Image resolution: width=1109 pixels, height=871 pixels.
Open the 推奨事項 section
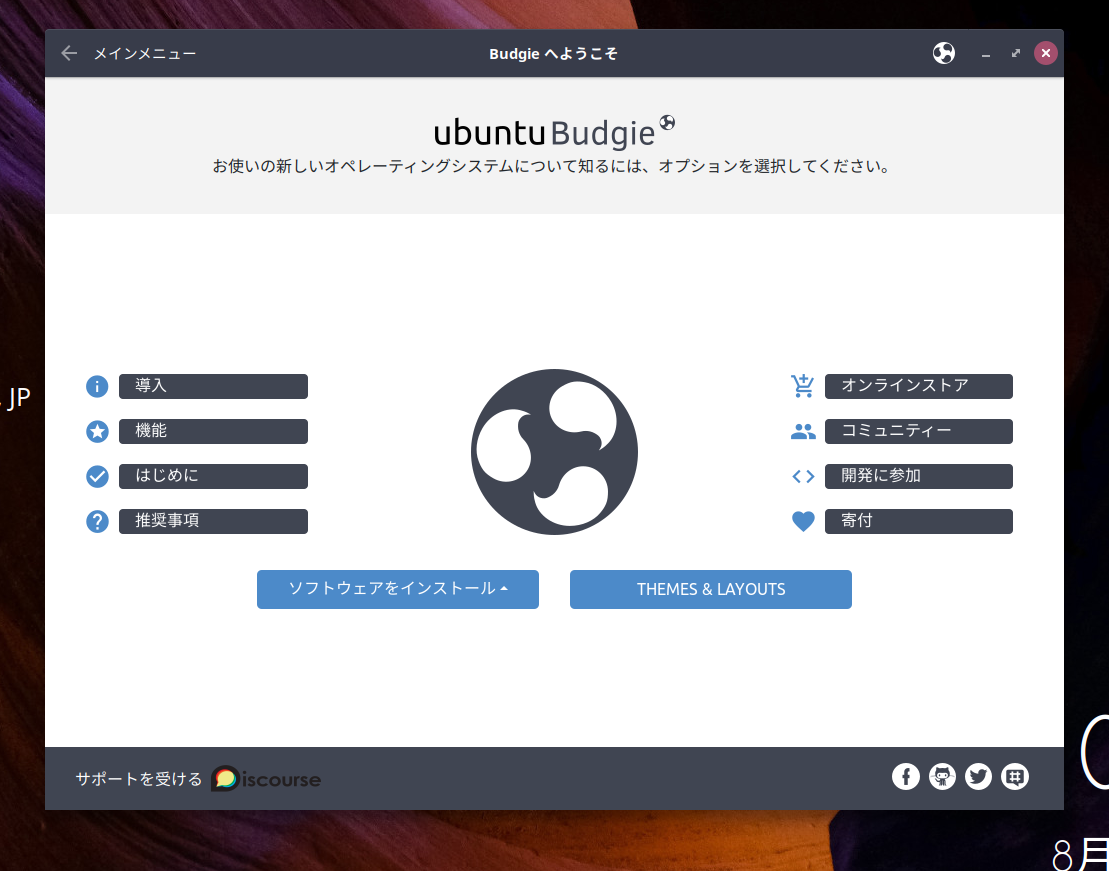(213, 521)
